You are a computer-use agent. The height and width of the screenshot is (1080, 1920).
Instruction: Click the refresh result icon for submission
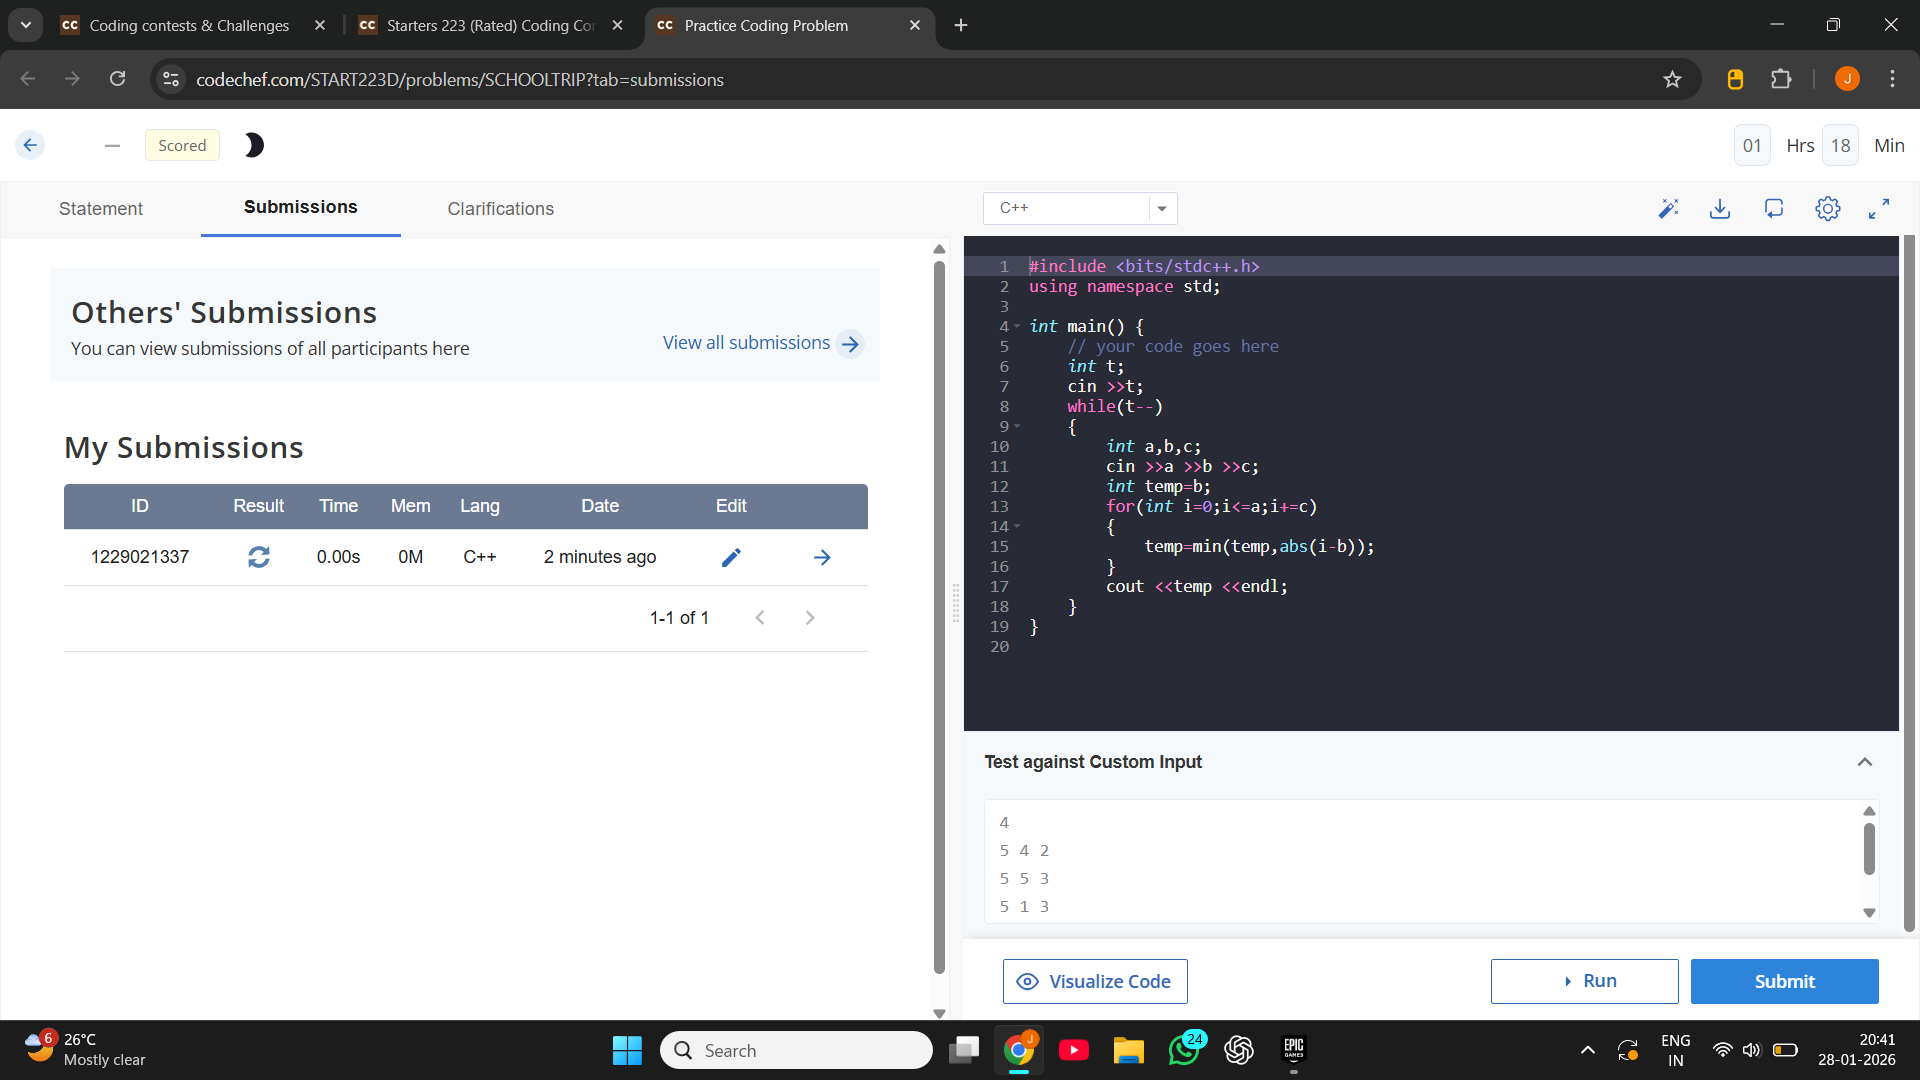(259, 557)
